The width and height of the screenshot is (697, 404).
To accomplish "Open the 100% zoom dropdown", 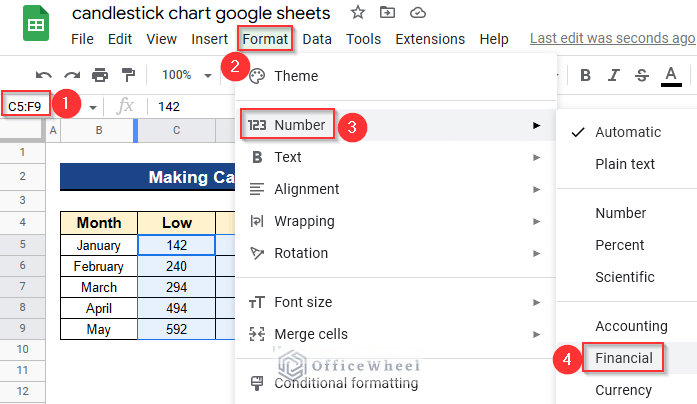I will pyautogui.click(x=183, y=75).
